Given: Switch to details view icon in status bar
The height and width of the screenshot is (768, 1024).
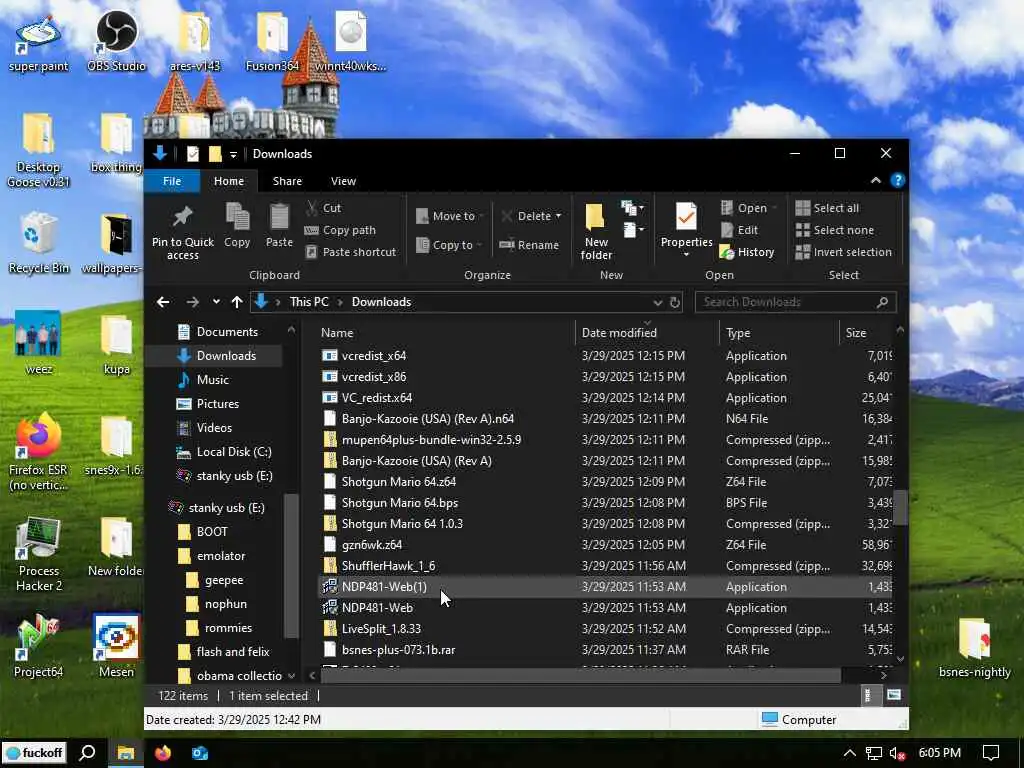Looking at the screenshot, I should pyautogui.click(x=868, y=696).
